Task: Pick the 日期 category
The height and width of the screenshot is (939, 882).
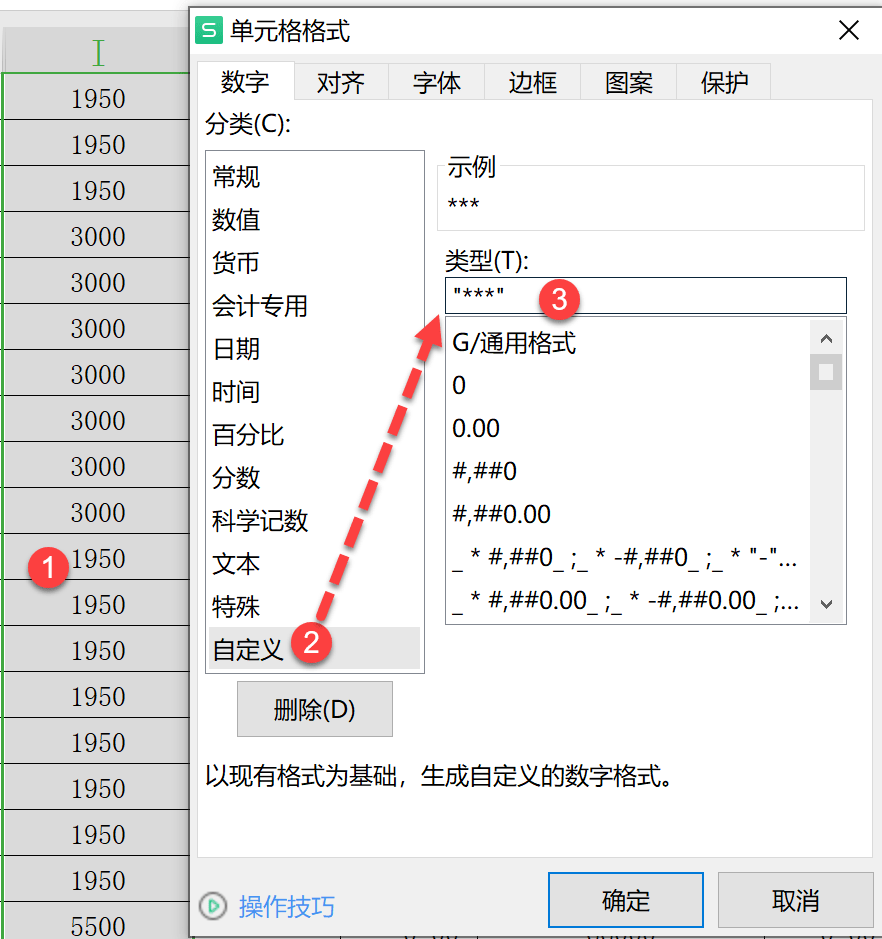Action: point(314,349)
